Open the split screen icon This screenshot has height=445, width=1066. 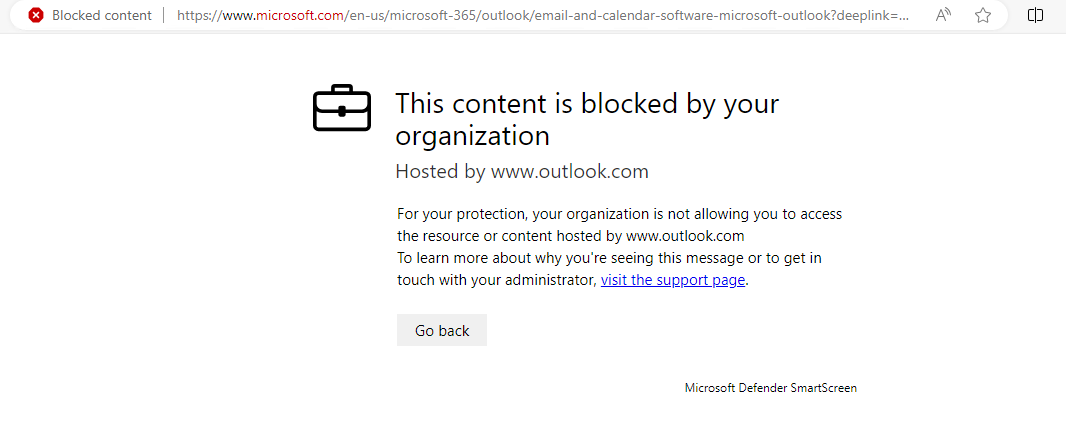click(x=1035, y=15)
